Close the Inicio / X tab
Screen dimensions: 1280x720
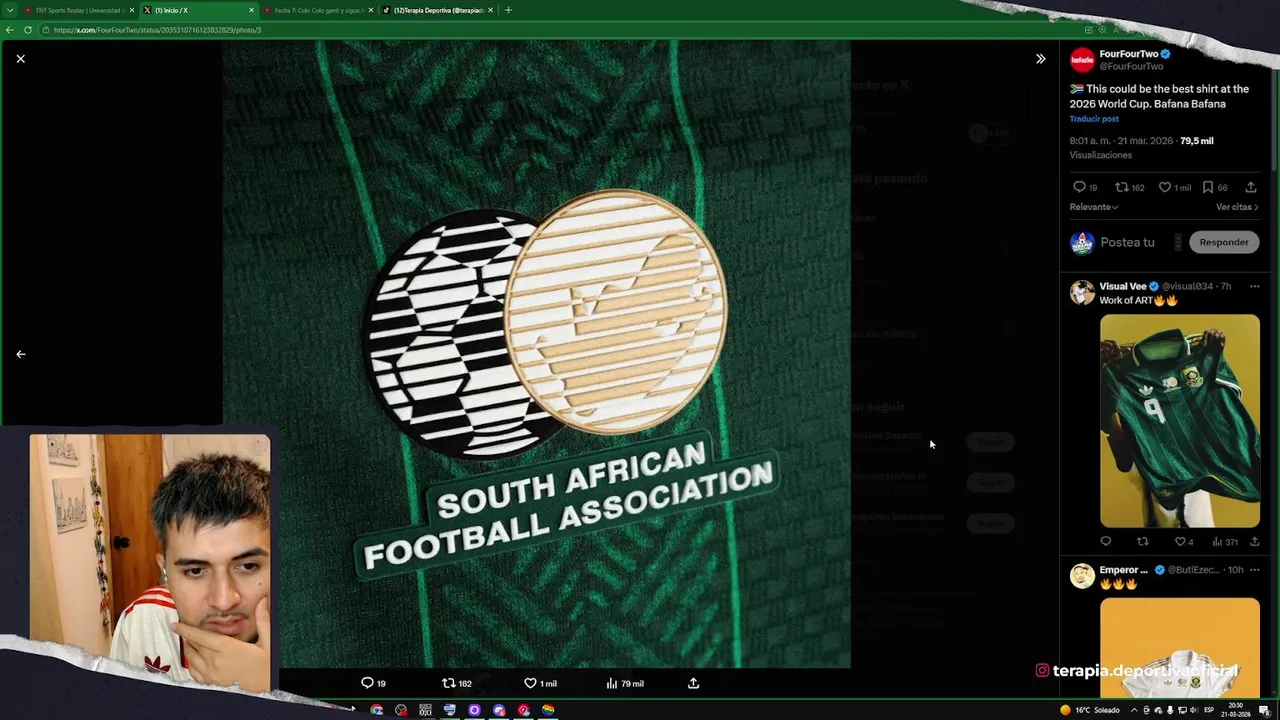coord(251,10)
